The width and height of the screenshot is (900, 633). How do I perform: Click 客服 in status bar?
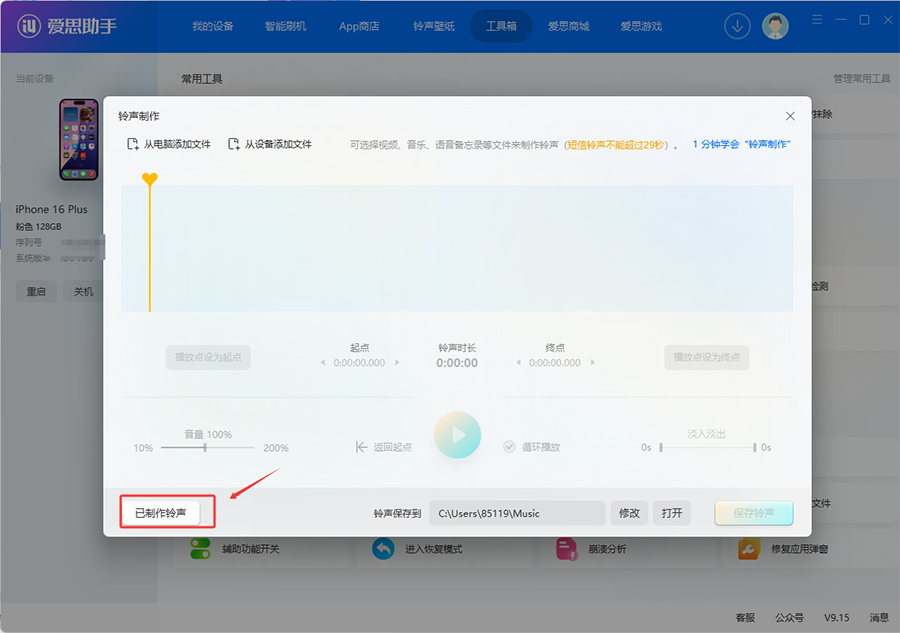point(745,618)
